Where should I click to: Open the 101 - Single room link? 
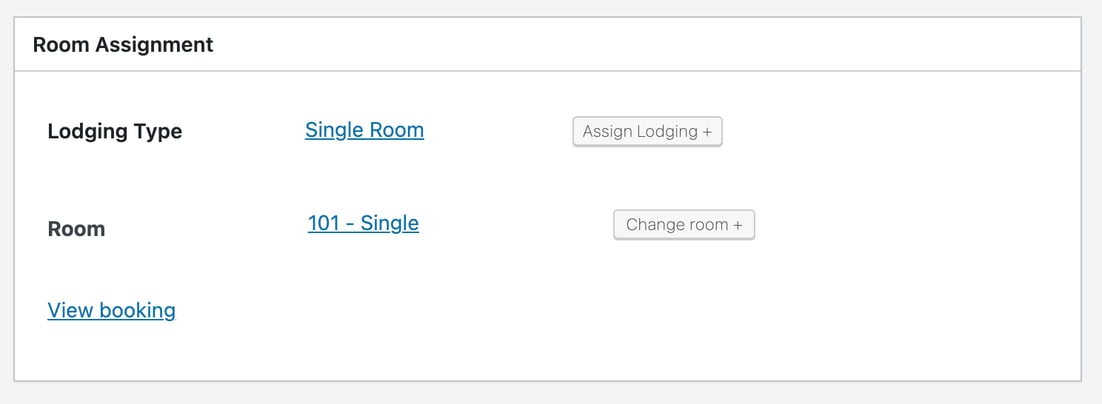click(x=363, y=223)
